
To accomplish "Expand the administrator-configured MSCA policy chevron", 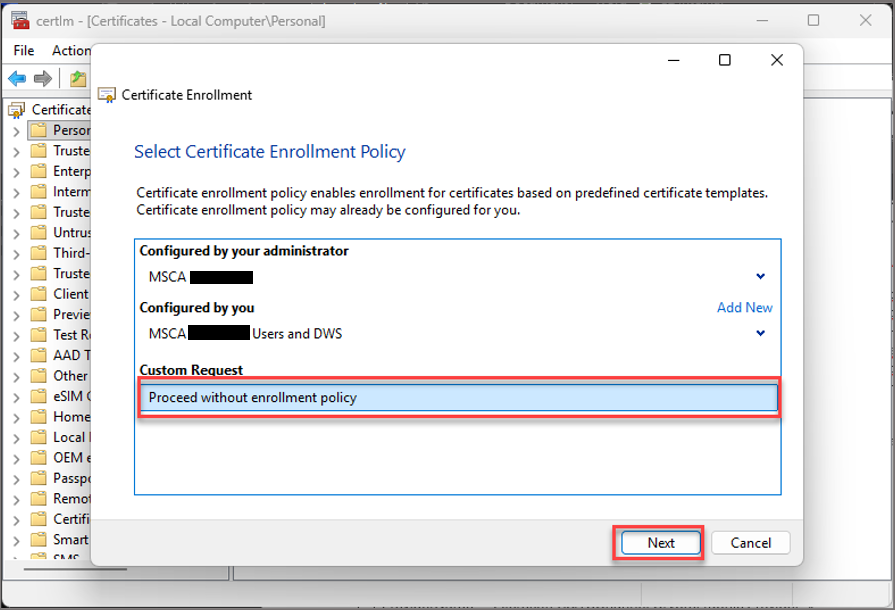I will (760, 277).
